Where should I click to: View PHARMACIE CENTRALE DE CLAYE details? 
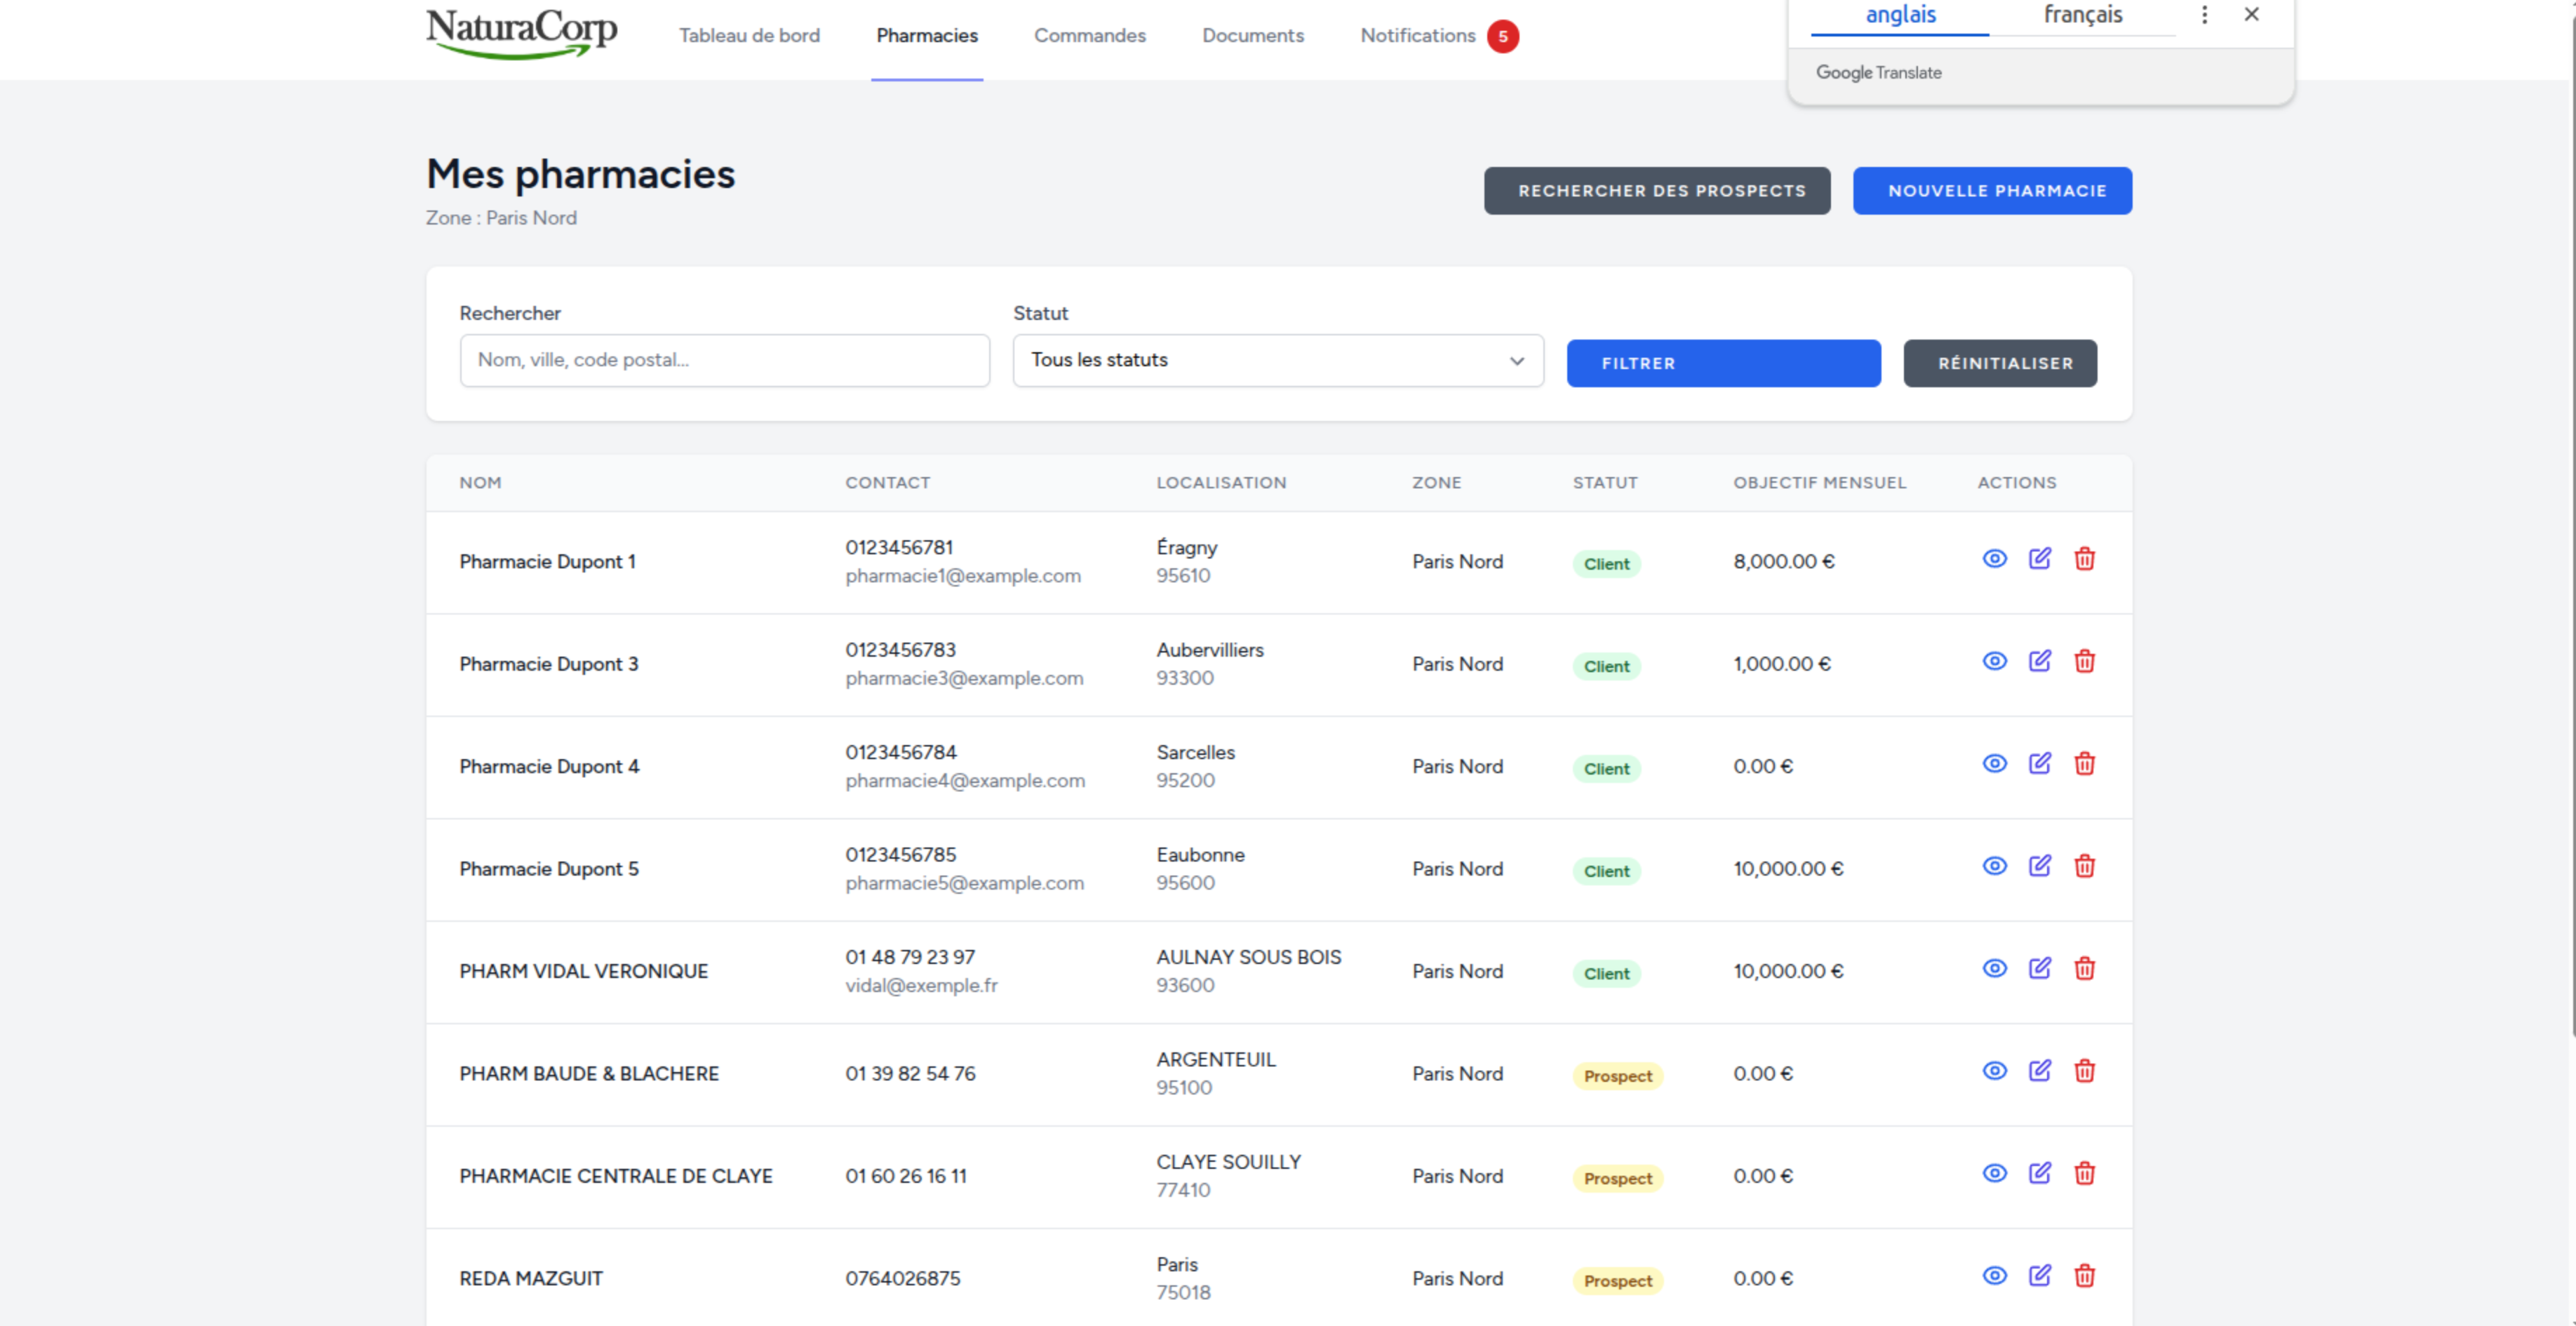click(1994, 1173)
